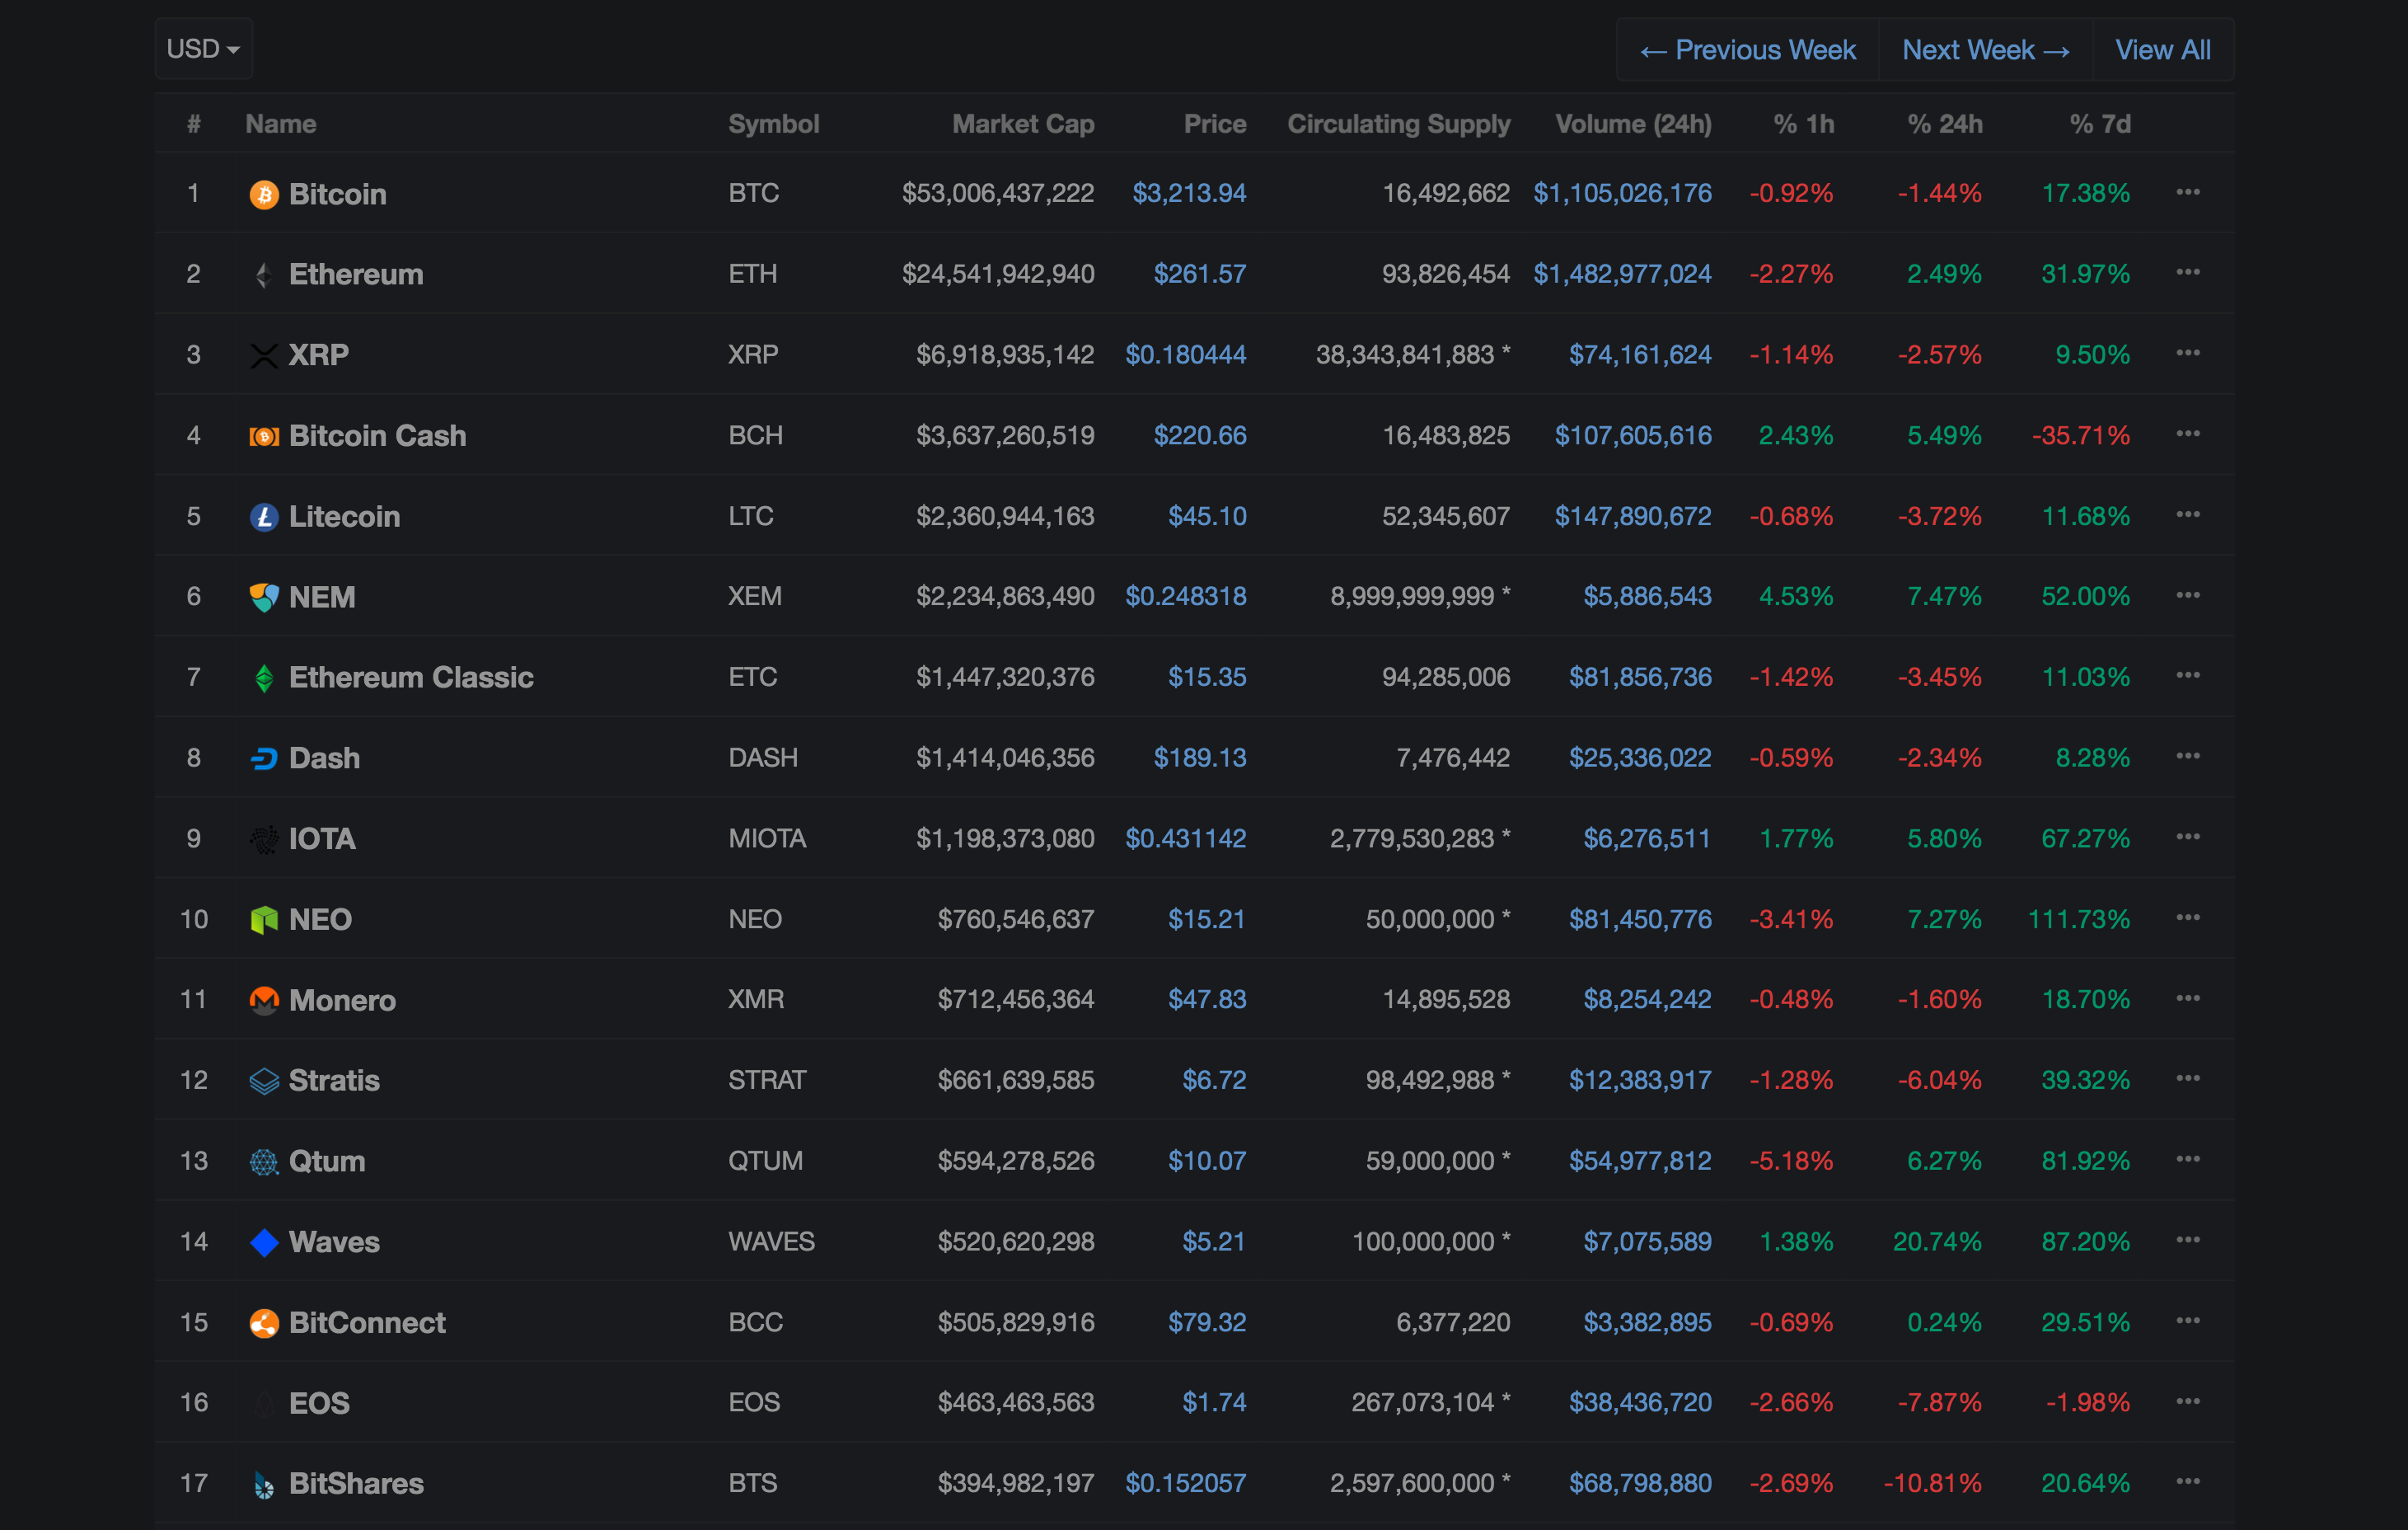Image resolution: width=2408 pixels, height=1530 pixels.
Task: Open the more options menu for Waves
Action: coord(2187,1240)
